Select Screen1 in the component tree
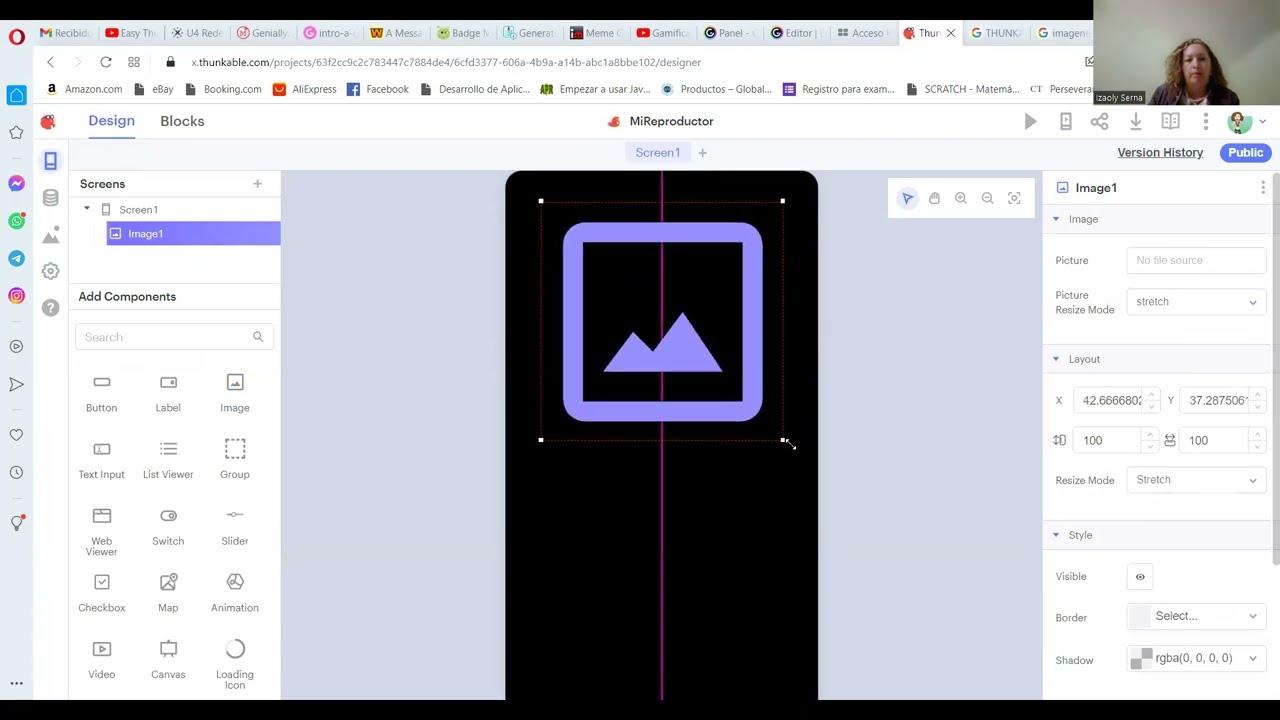This screenshot has width=1280, height=720. tap(138, 210)
